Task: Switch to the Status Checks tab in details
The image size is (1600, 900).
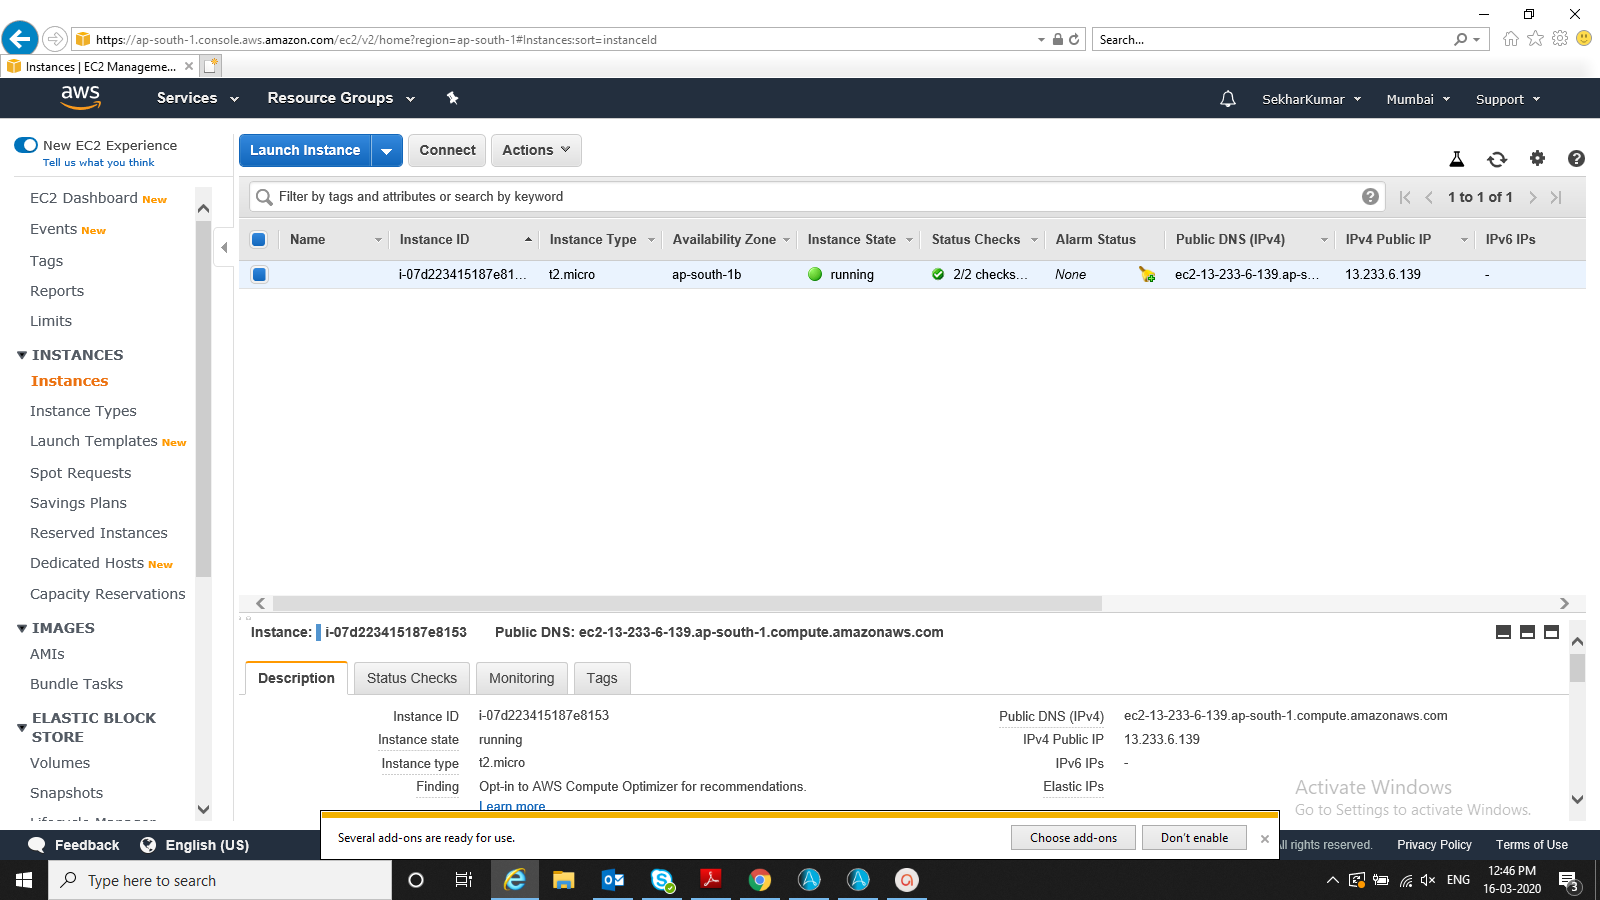Action: (412, 678)
